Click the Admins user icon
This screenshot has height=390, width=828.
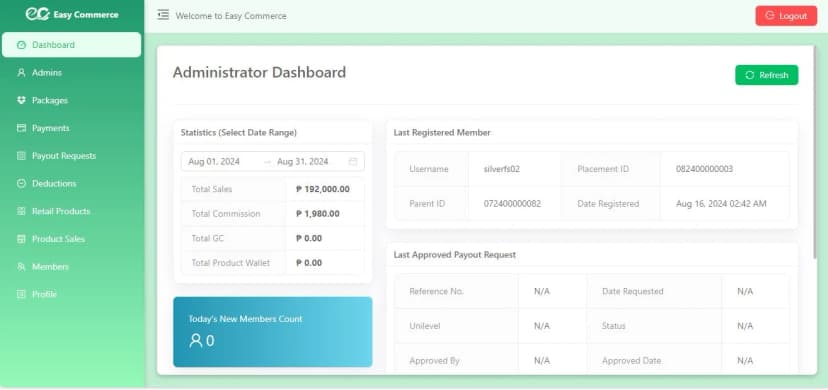(21, 73)
